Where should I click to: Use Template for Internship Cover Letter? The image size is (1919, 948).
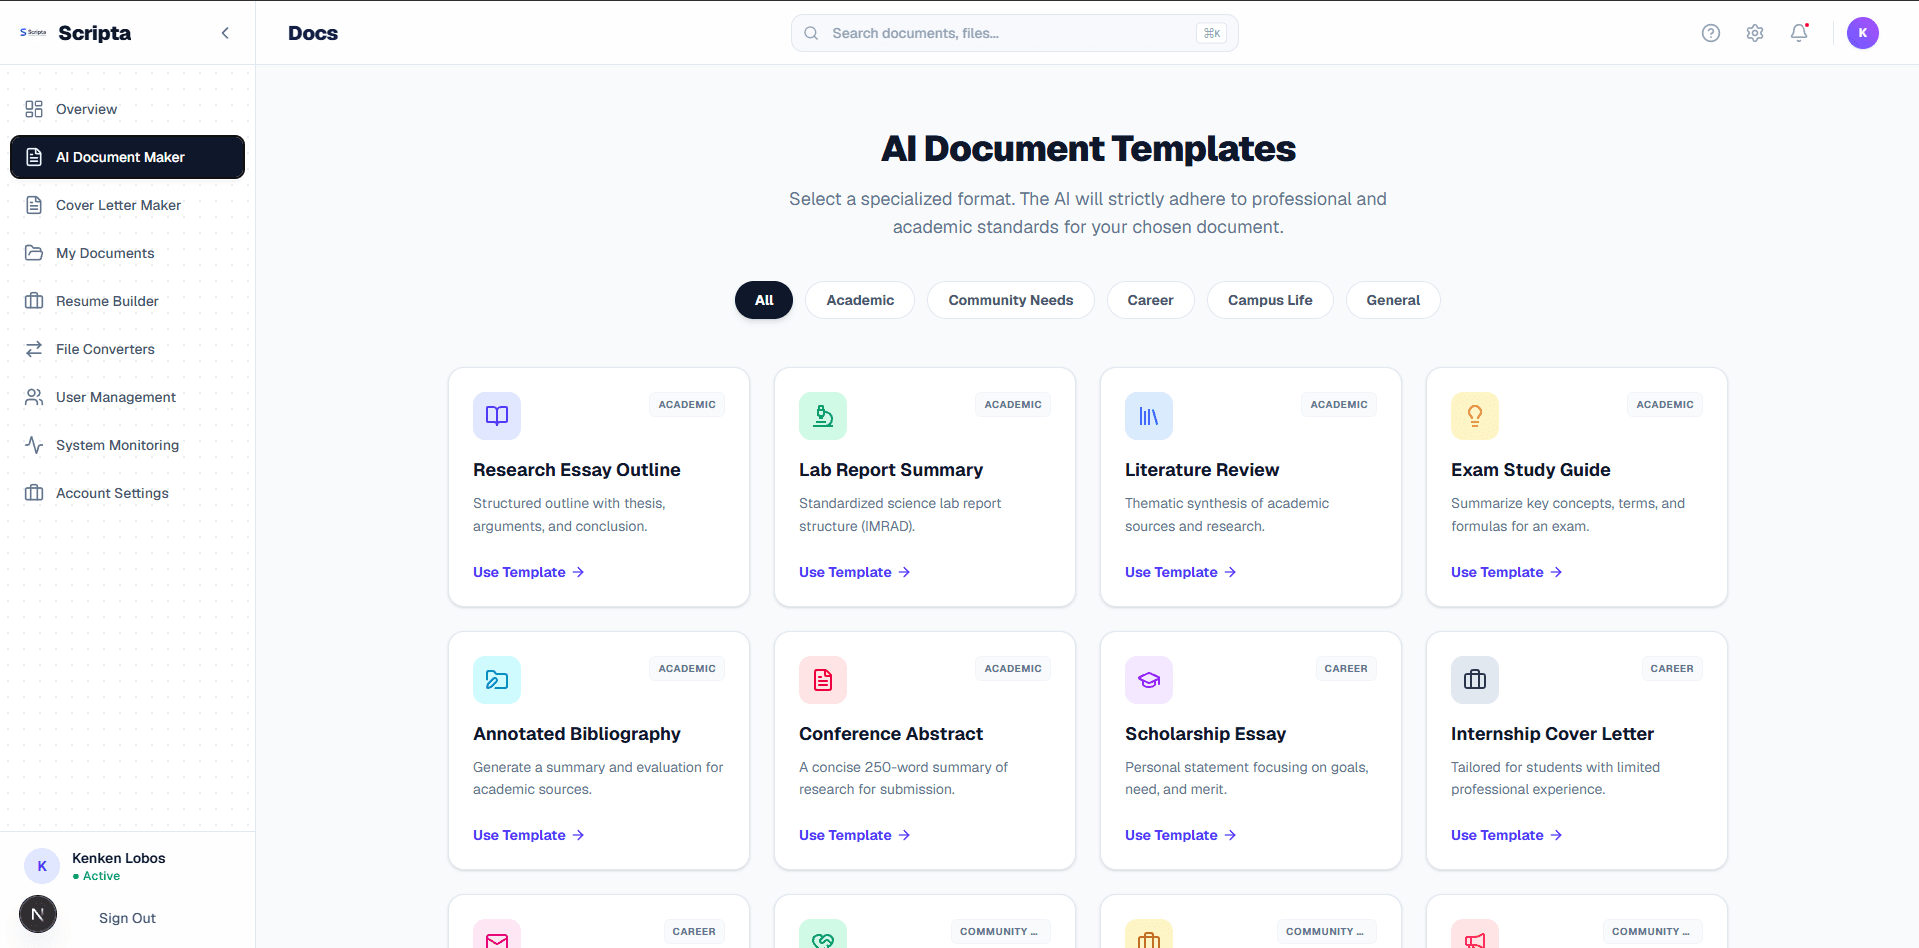[1506, 835]
